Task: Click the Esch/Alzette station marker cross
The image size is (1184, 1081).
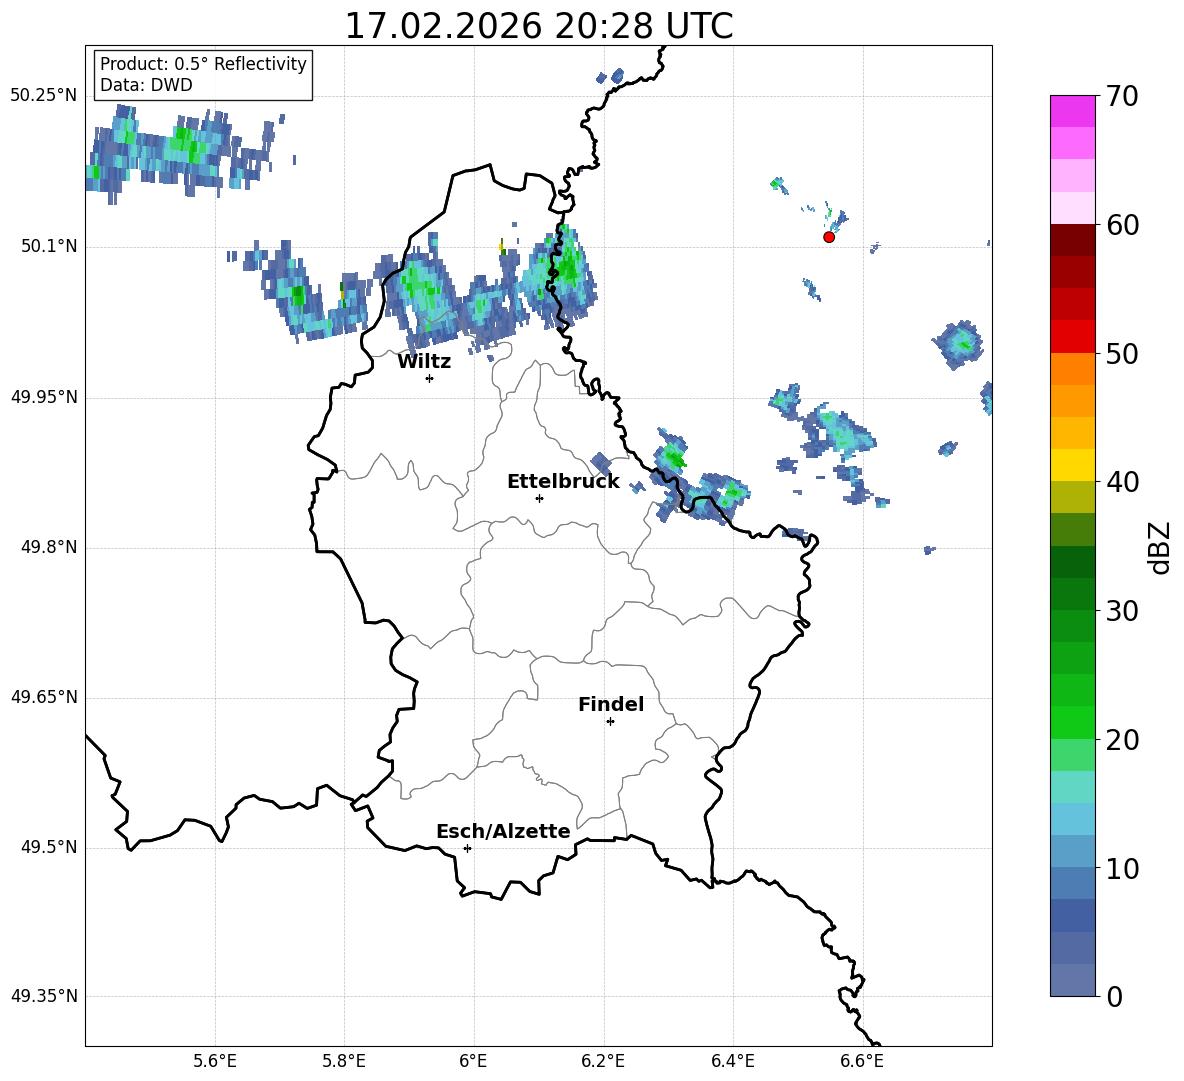Action: tap(467, 848)
